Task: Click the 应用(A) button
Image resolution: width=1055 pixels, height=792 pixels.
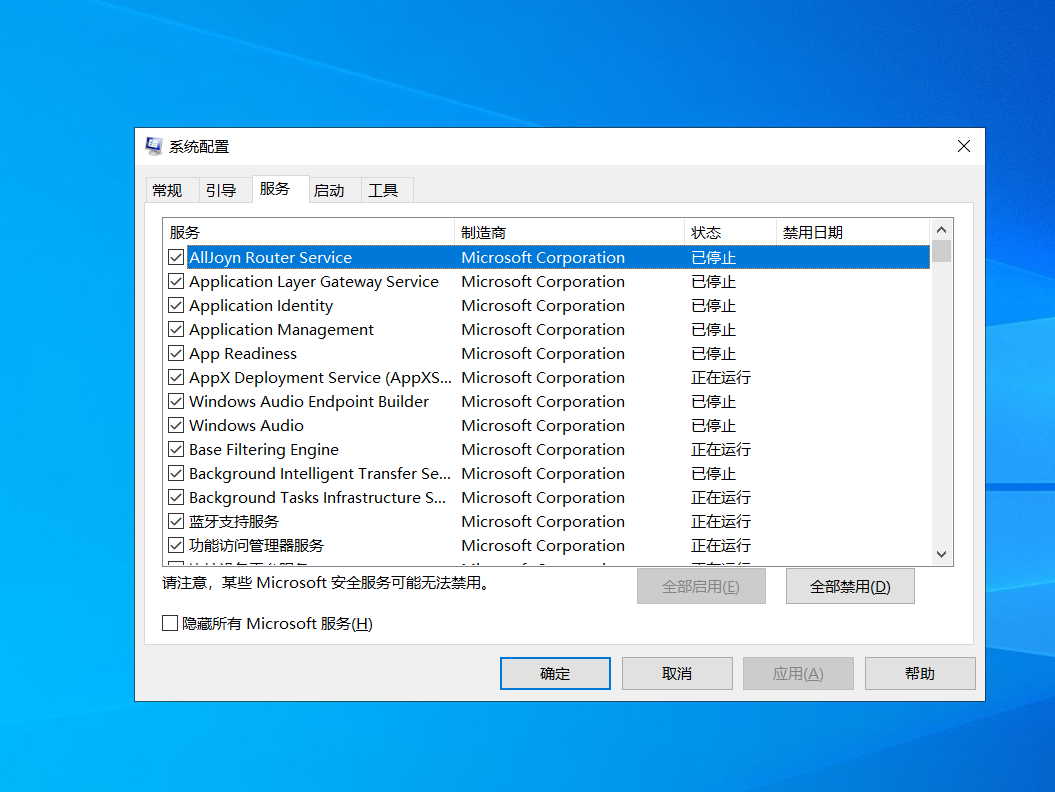Action: pyautogui.click(x=798, y=674)
